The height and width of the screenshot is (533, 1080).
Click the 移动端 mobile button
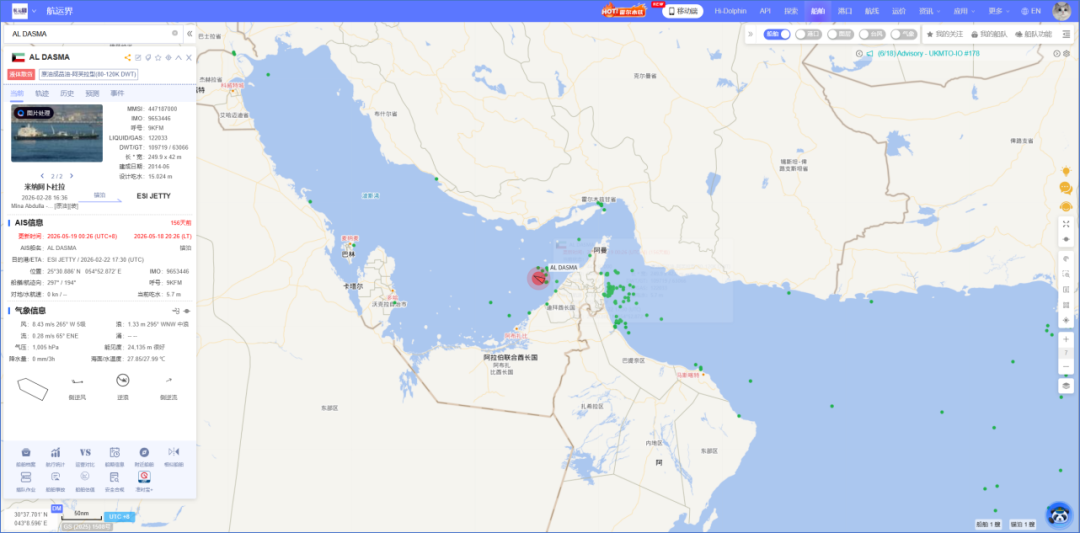pyautogui.click(x=683, y=11)
